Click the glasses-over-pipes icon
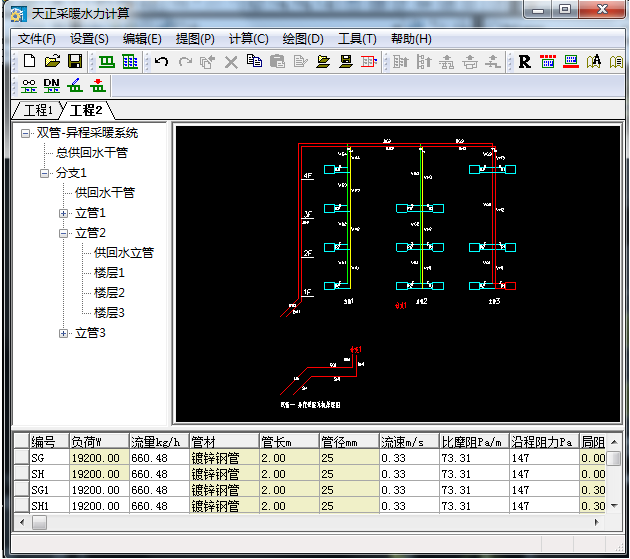This screenshot has width=630, height=559. (x=29, y=86)
